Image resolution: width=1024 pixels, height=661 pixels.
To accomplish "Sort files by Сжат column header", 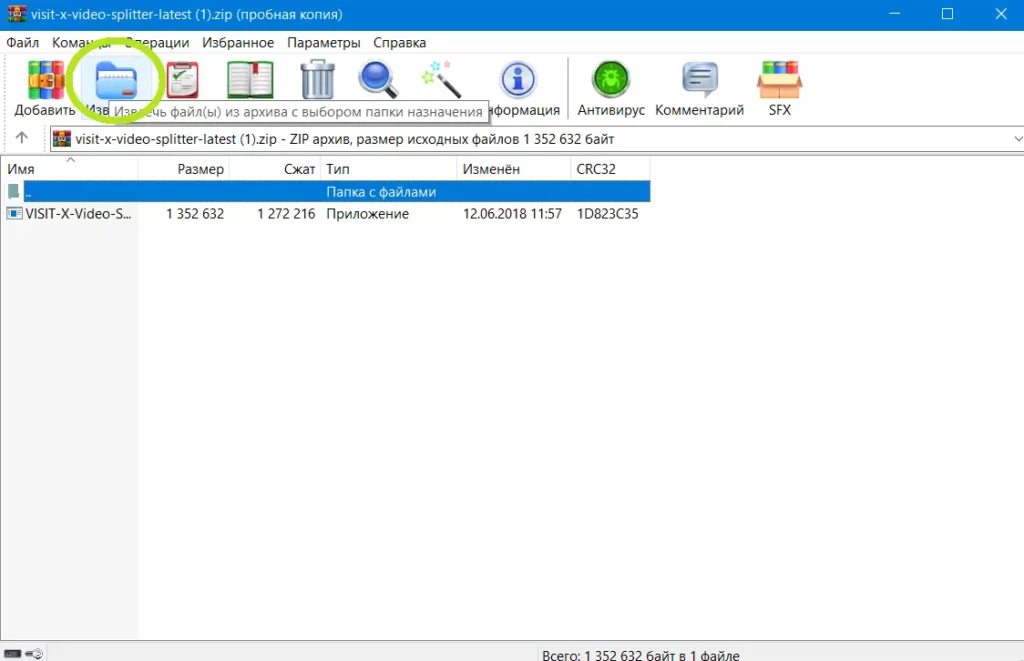I will 275,169.
